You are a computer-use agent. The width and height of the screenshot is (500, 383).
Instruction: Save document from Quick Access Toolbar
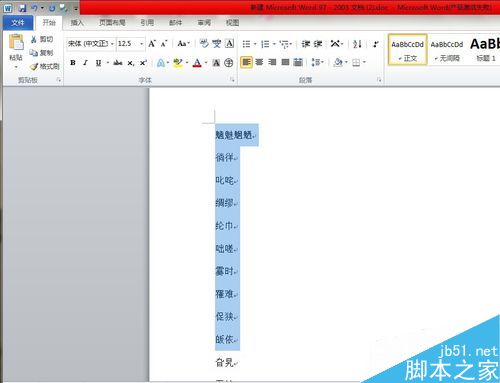[22, 7]
